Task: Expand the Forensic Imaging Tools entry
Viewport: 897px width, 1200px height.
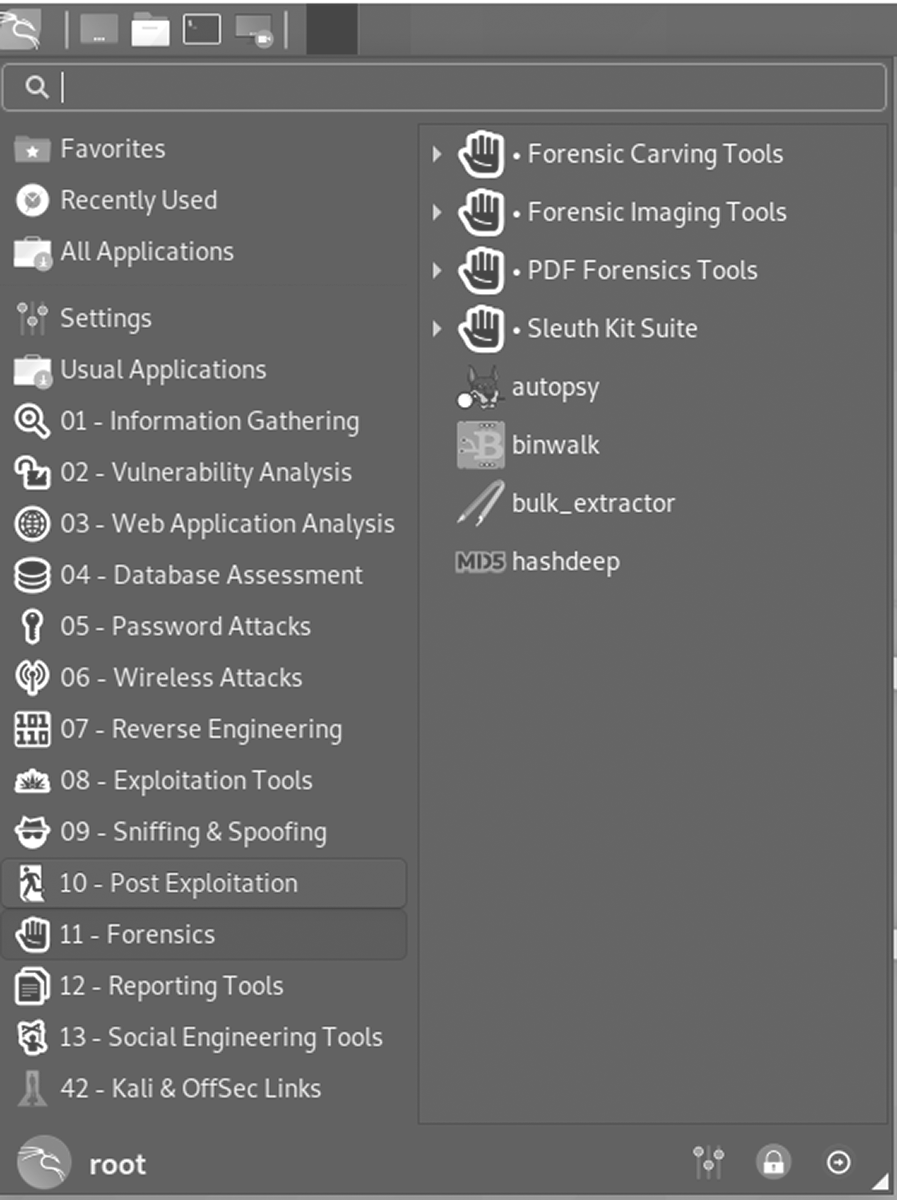Action: (x=437, y=212)
